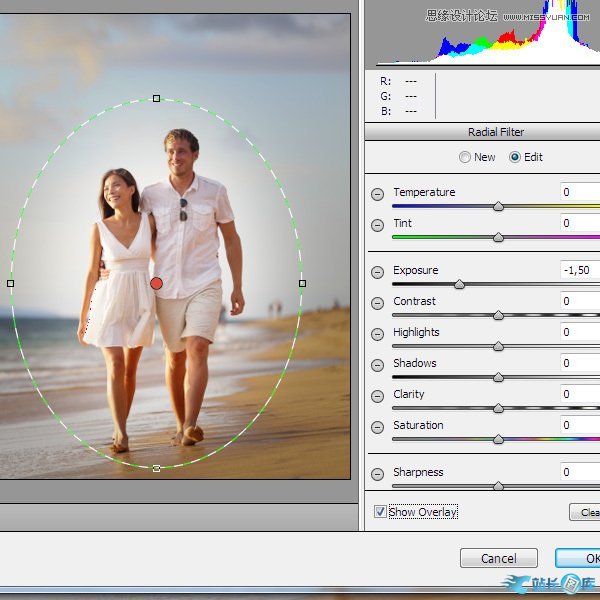Viewport: 600px width, 600px height.
Task: Click the Contrast value input field
Action: pos(579,301)
